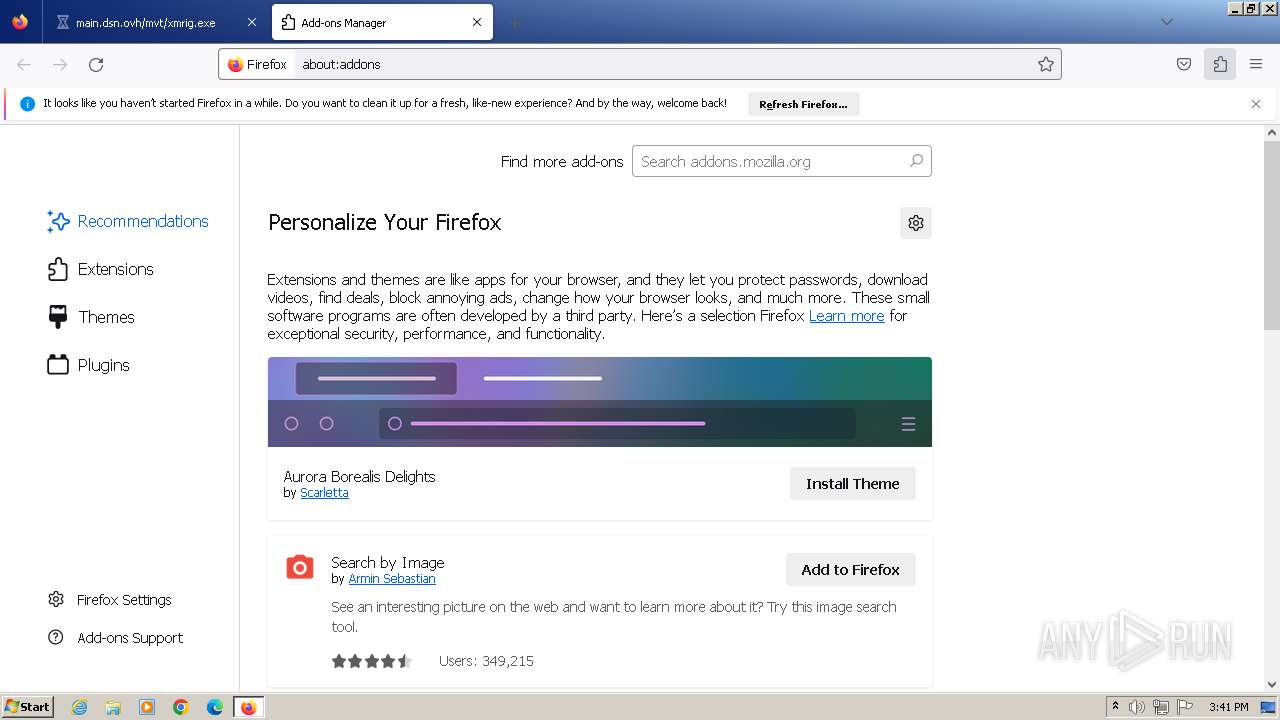This screenshot has height=720, width=1280.
Task: Follow the Learn more link
Action: click(x=846, y=316)
